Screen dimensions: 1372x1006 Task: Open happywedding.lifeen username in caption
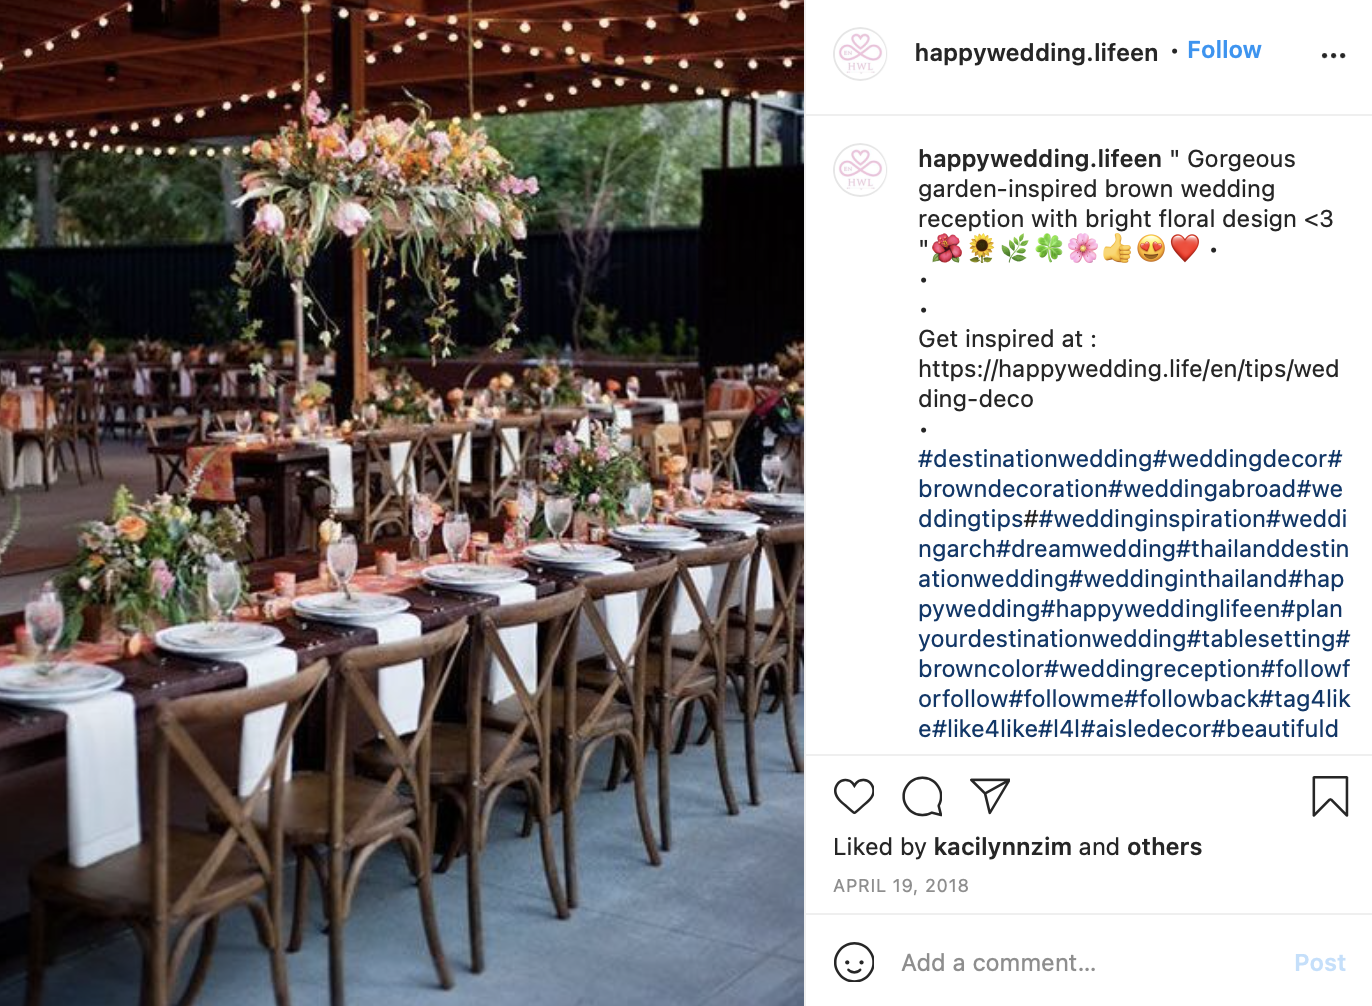coord(1040,159)
